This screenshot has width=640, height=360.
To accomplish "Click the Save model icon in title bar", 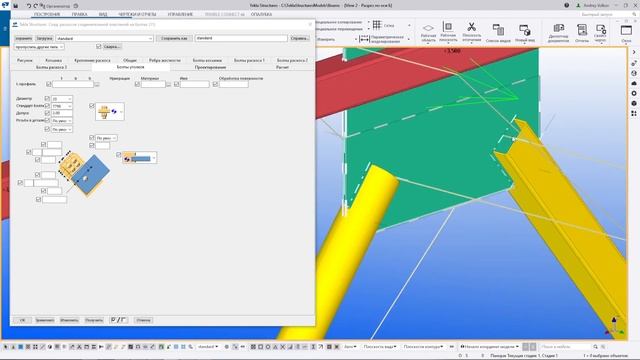I will click(x=16, y=6).
